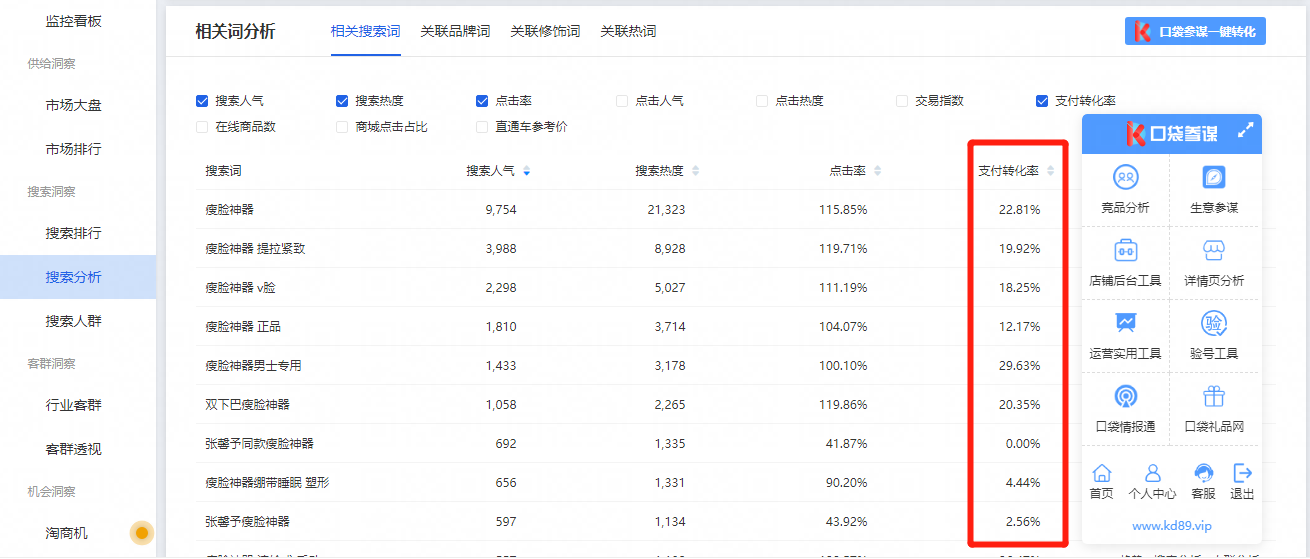The width and height of the screenshot is (1310, 559).
Task: Click the 口袋参谋一键转化 button
Action: 1195,31
